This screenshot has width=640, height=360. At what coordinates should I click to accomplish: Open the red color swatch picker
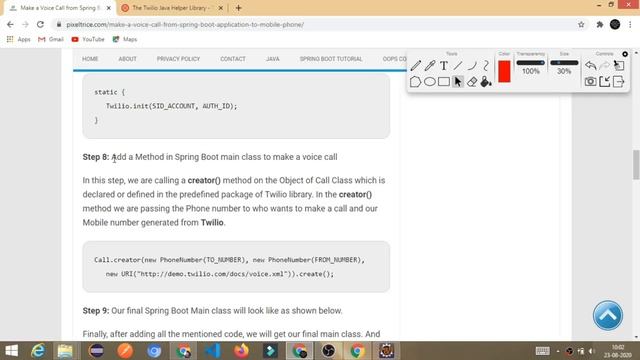(x=504, y=71)
